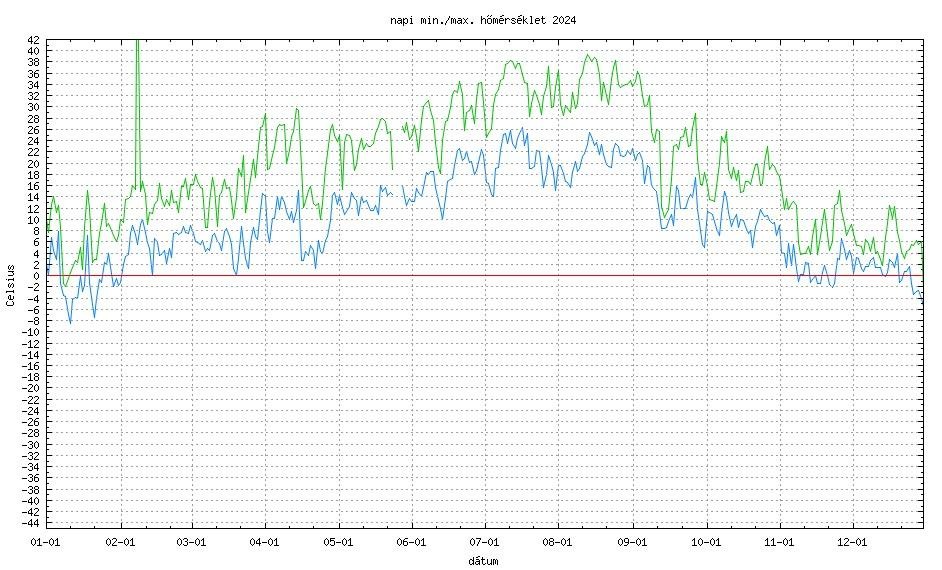This screenshot has height=570, width=942.
Task: Click the -20 value on the y-axis
Action: pyautogui.click(x=30, y=388)
